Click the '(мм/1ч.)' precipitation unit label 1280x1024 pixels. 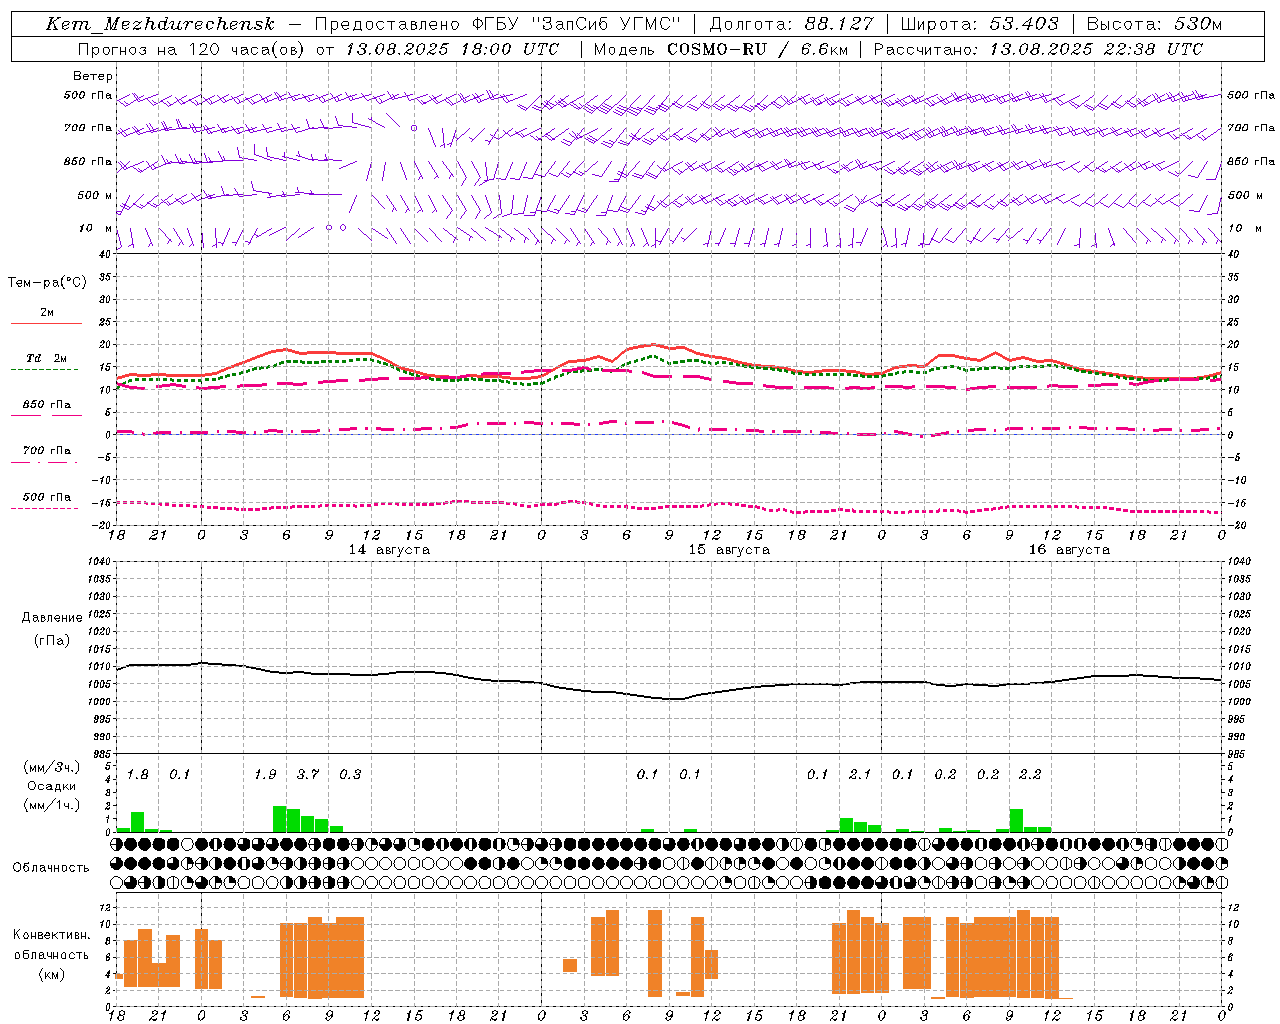click(52, 805)
